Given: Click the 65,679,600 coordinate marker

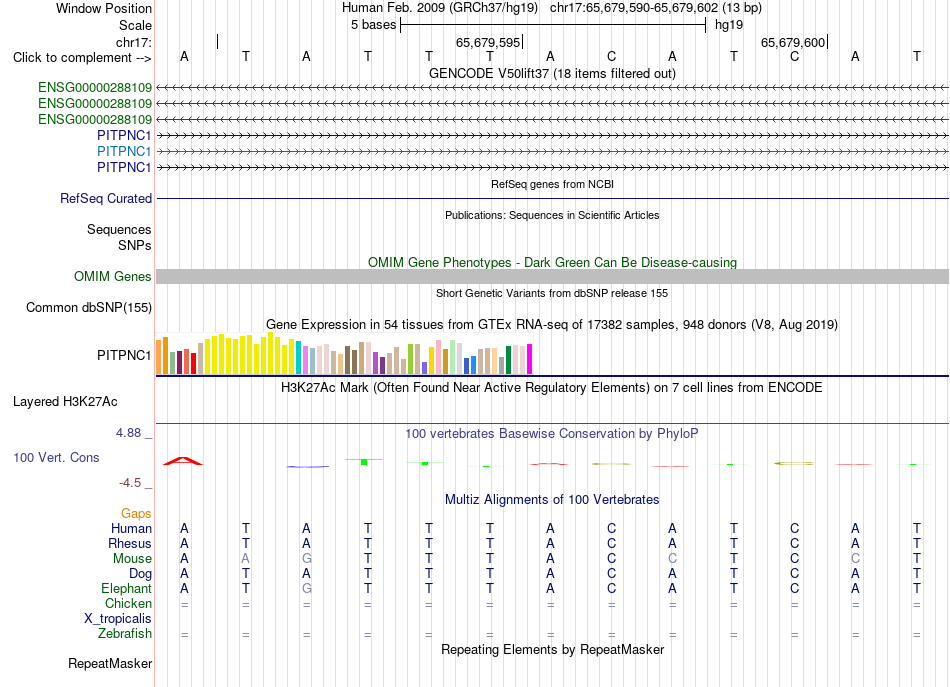Looking at the screenshot, I should [792, 42].
